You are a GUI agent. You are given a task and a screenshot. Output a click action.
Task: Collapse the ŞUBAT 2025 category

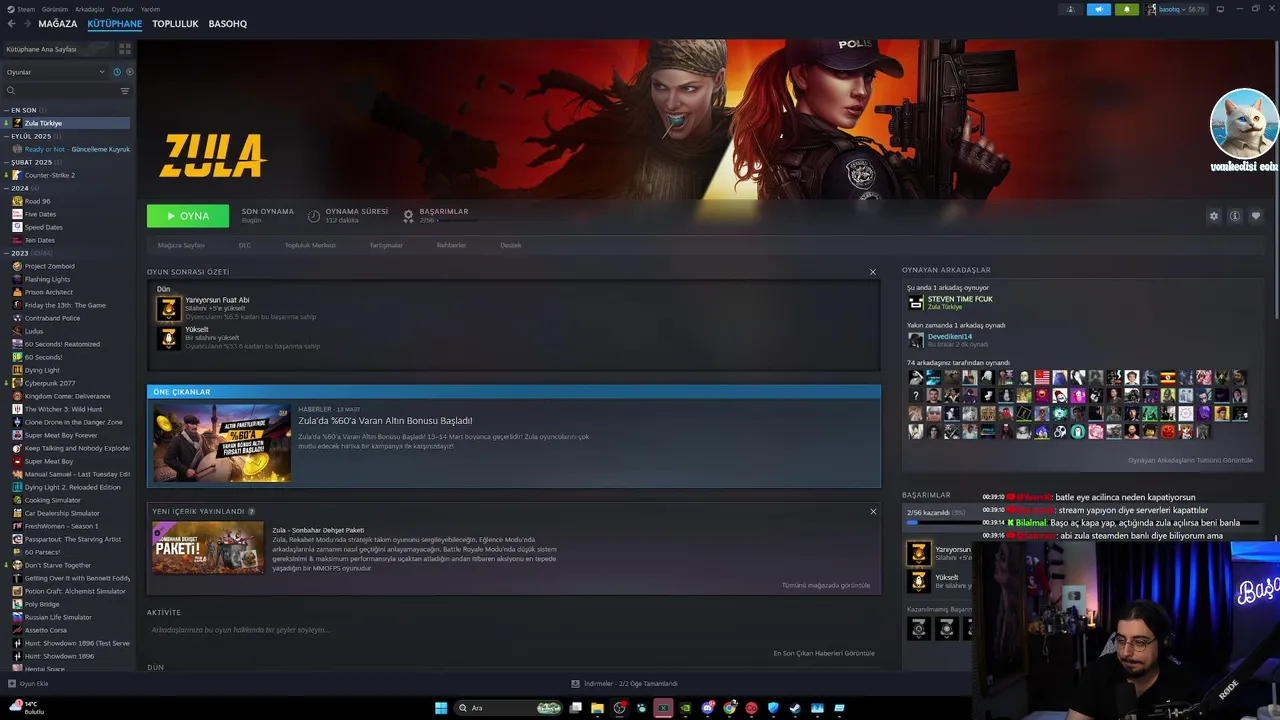tap(32, 162)
